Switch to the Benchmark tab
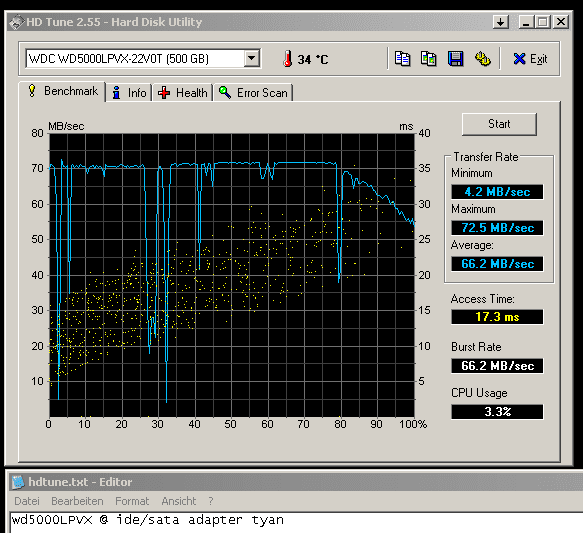 coord(62,91)
